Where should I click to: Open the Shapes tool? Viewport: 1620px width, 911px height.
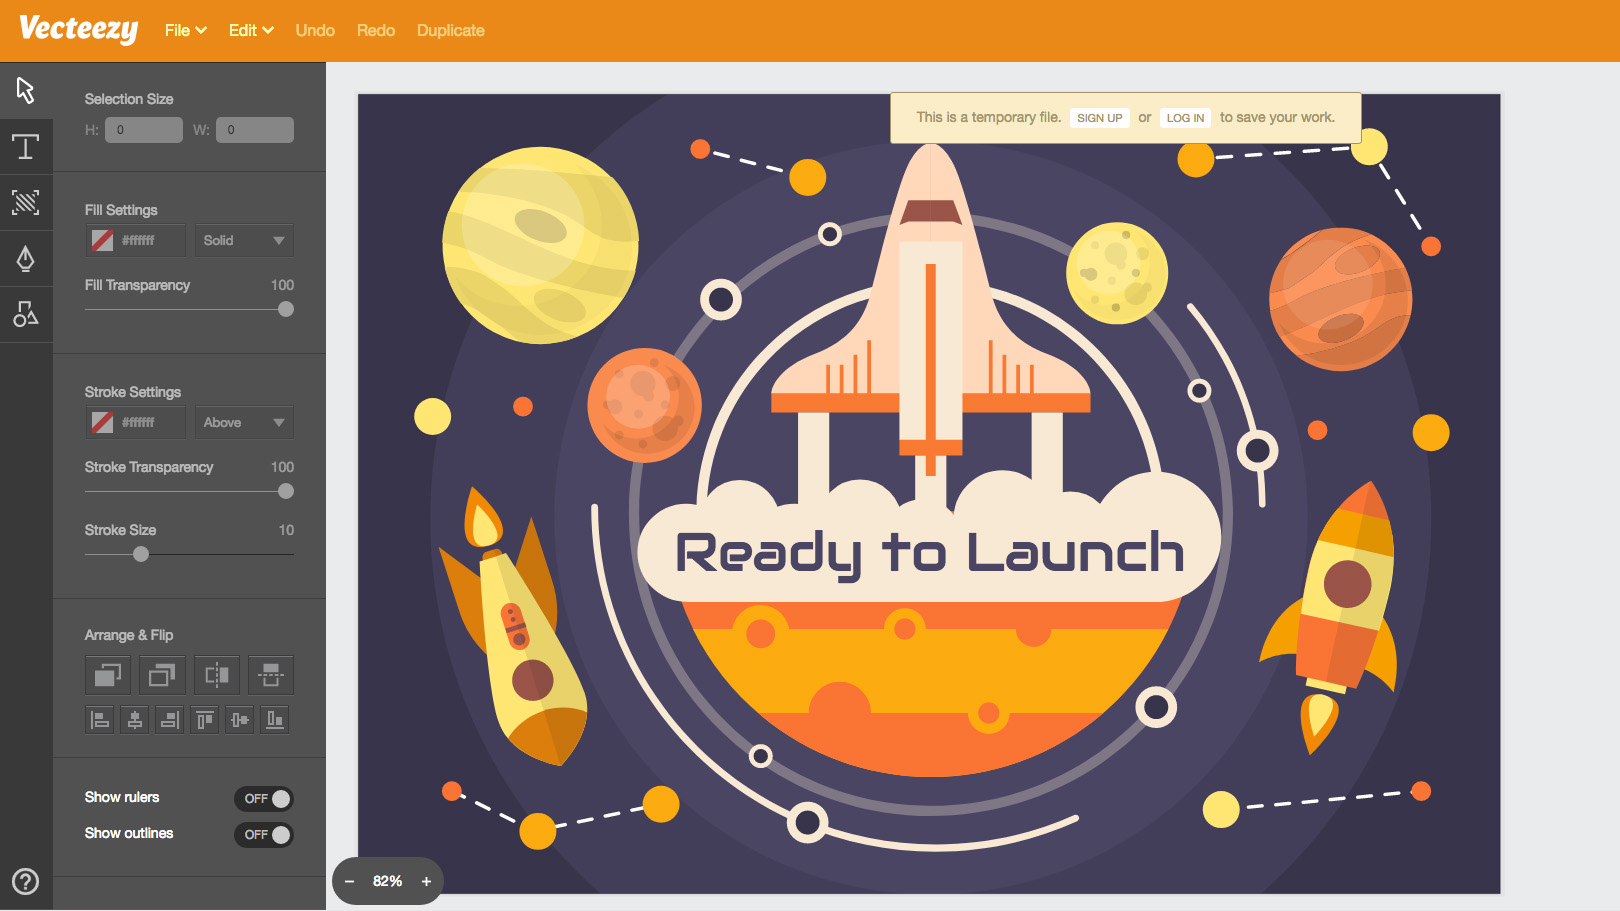[26, 315]
